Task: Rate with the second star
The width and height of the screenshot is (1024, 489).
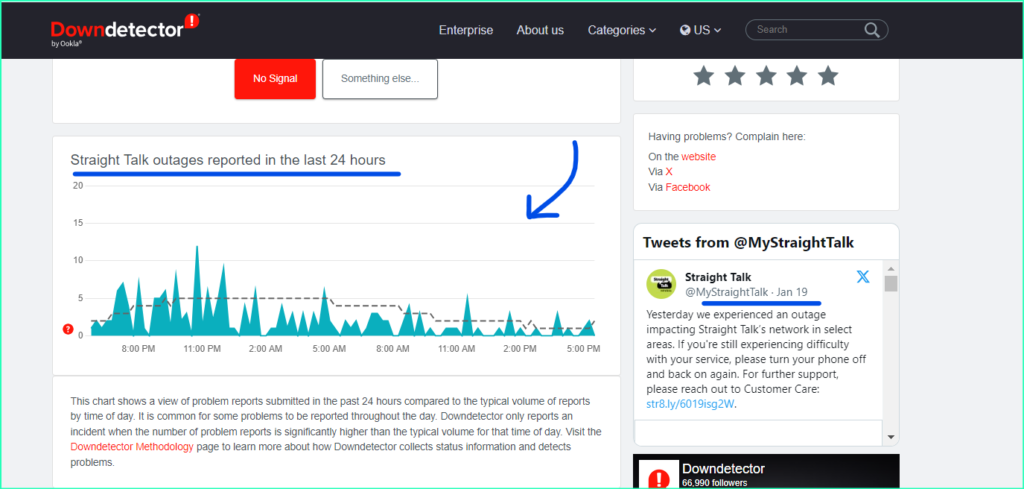Action: (735, 76)
